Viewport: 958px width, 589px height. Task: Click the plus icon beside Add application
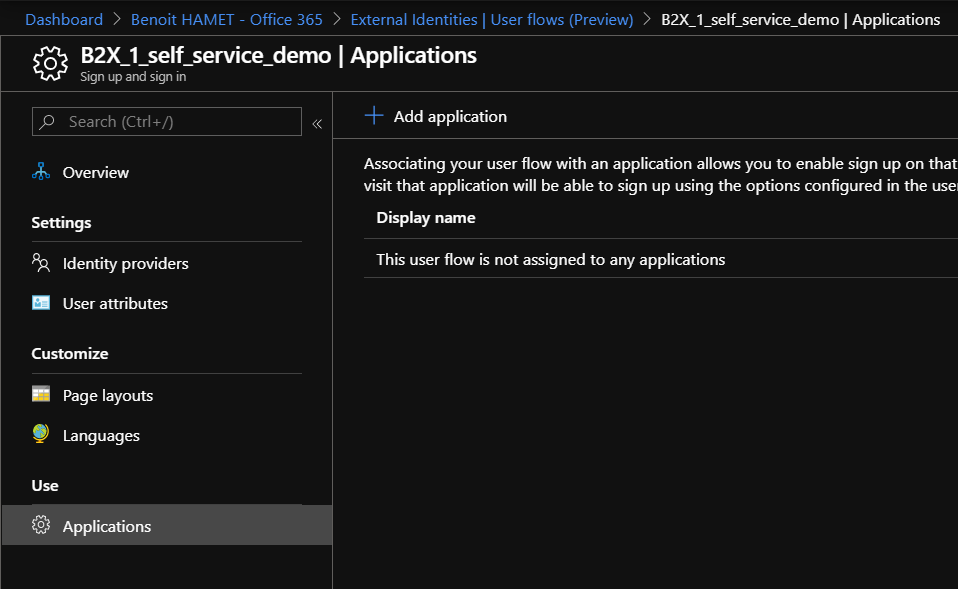point(374,116)
